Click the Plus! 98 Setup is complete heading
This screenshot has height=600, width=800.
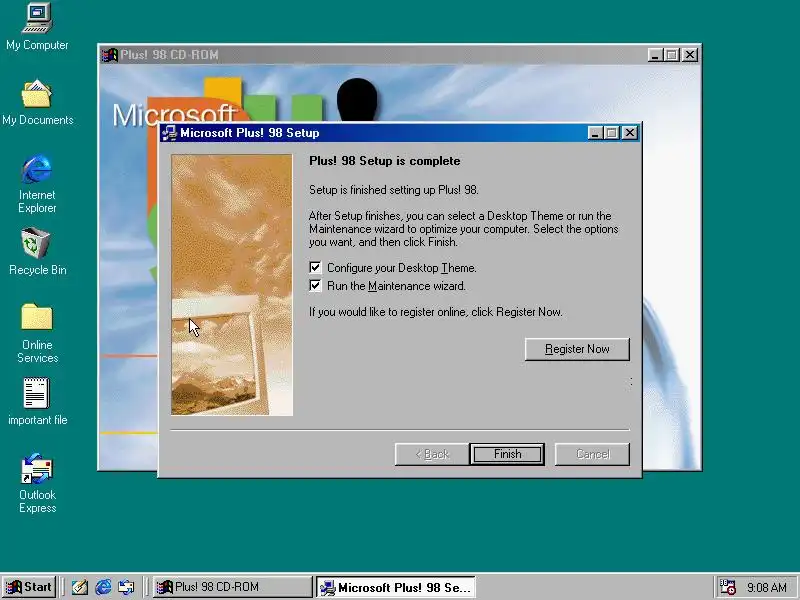point(385,161)
